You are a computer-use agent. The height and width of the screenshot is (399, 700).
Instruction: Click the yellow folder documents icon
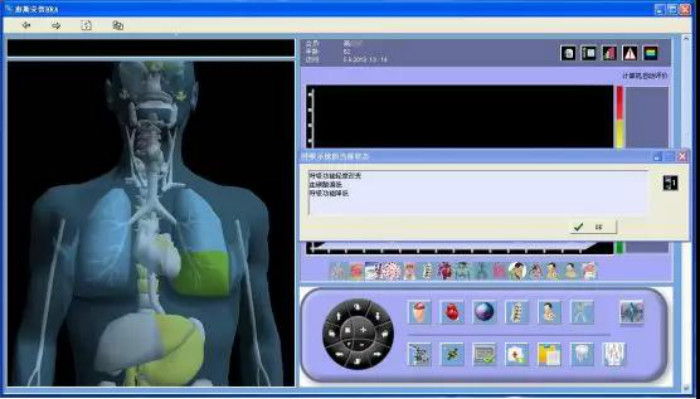coord(549,355)
